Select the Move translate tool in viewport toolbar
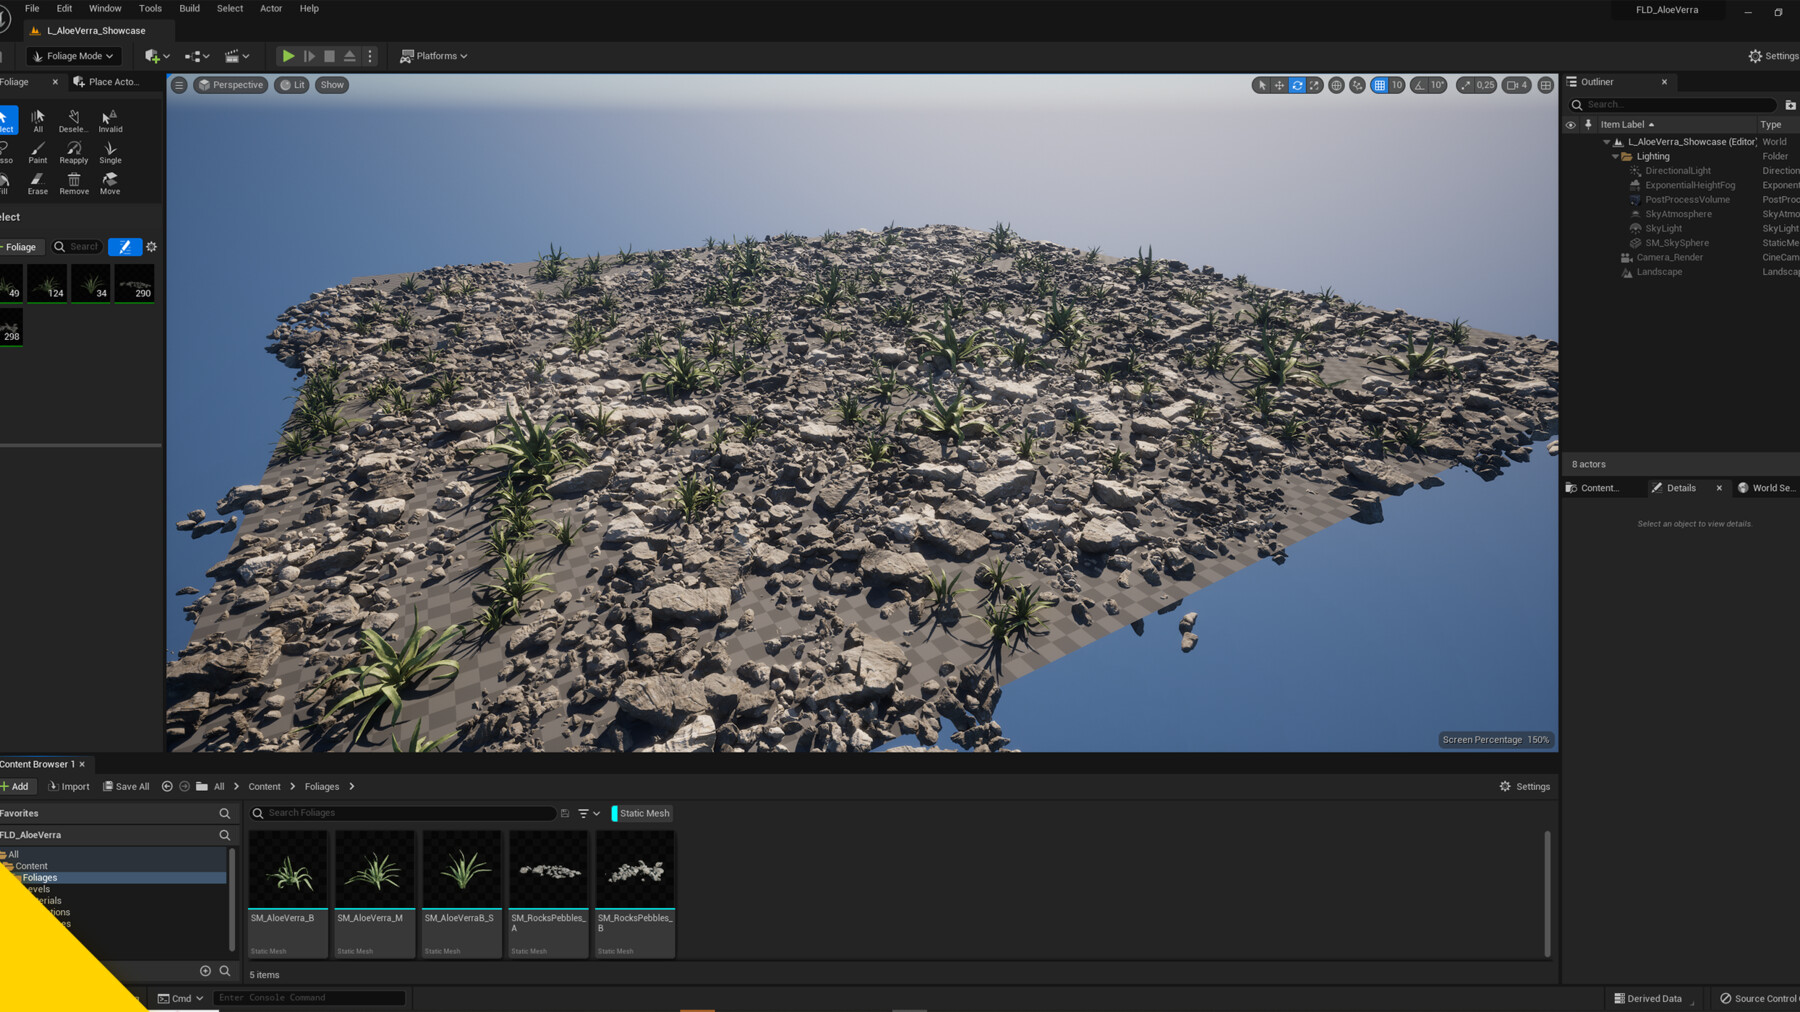The width and height of the screenshot is (1800, 1012). point(1280,85)
